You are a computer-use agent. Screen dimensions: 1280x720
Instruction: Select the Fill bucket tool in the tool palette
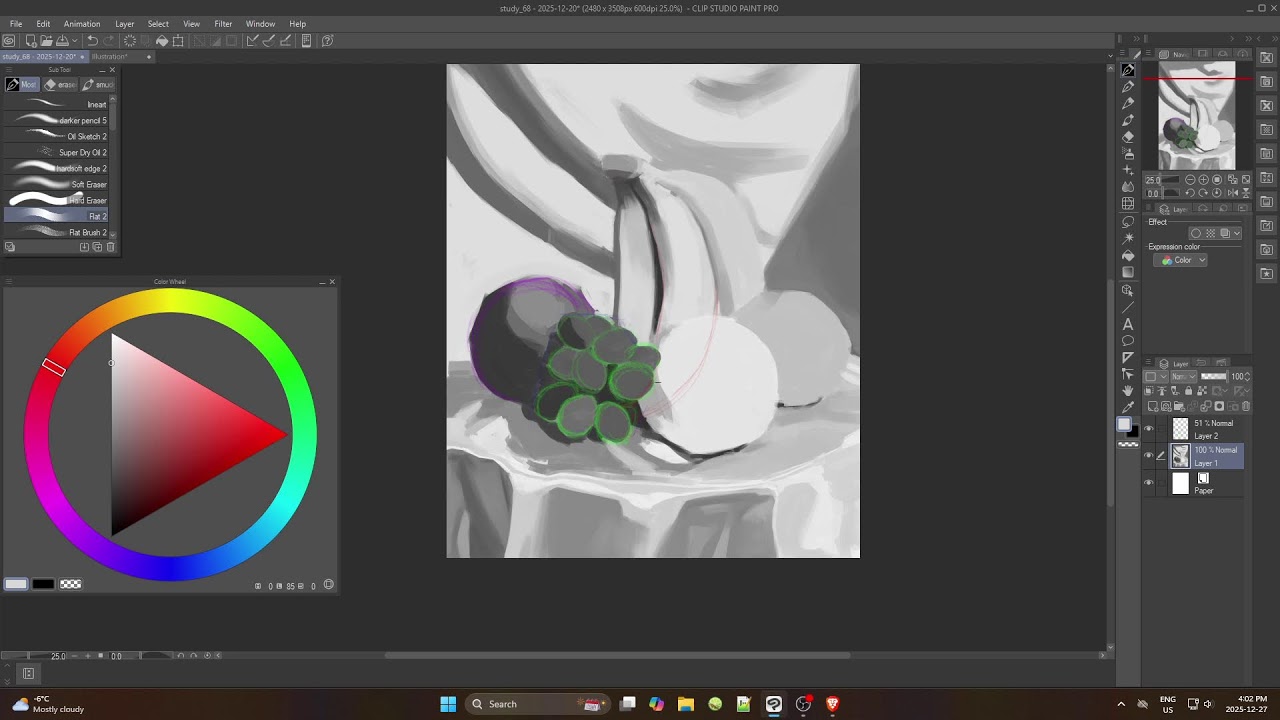1128,255
